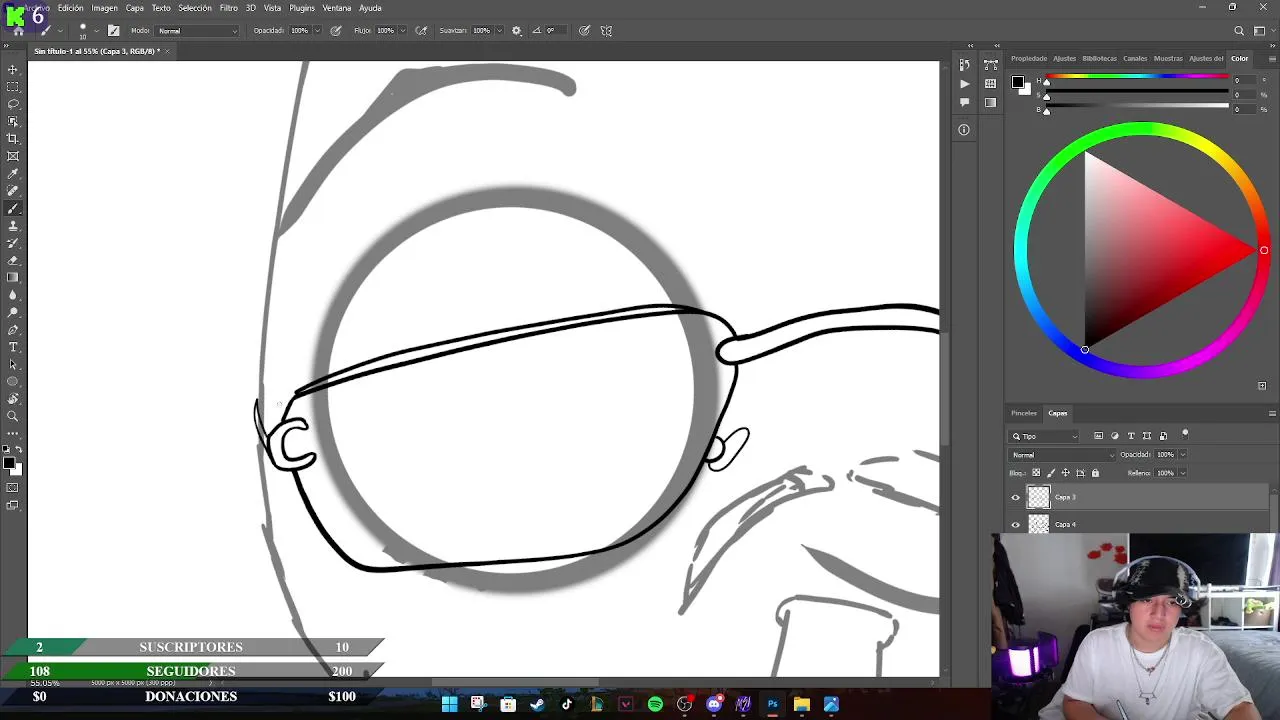This screenshot has width=1280, height=720.
Task: Open Windows Start menu
Action: pos(449,704)
